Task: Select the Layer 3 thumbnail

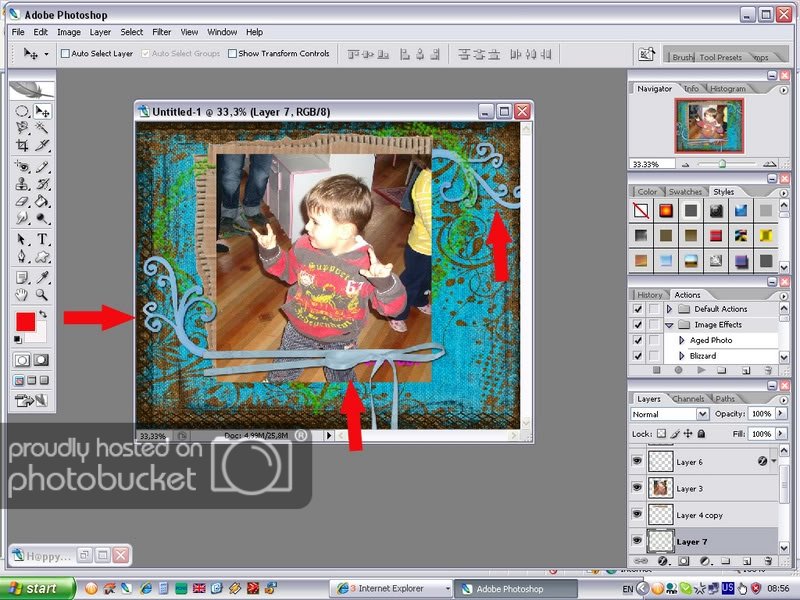Action: [660, 488]
